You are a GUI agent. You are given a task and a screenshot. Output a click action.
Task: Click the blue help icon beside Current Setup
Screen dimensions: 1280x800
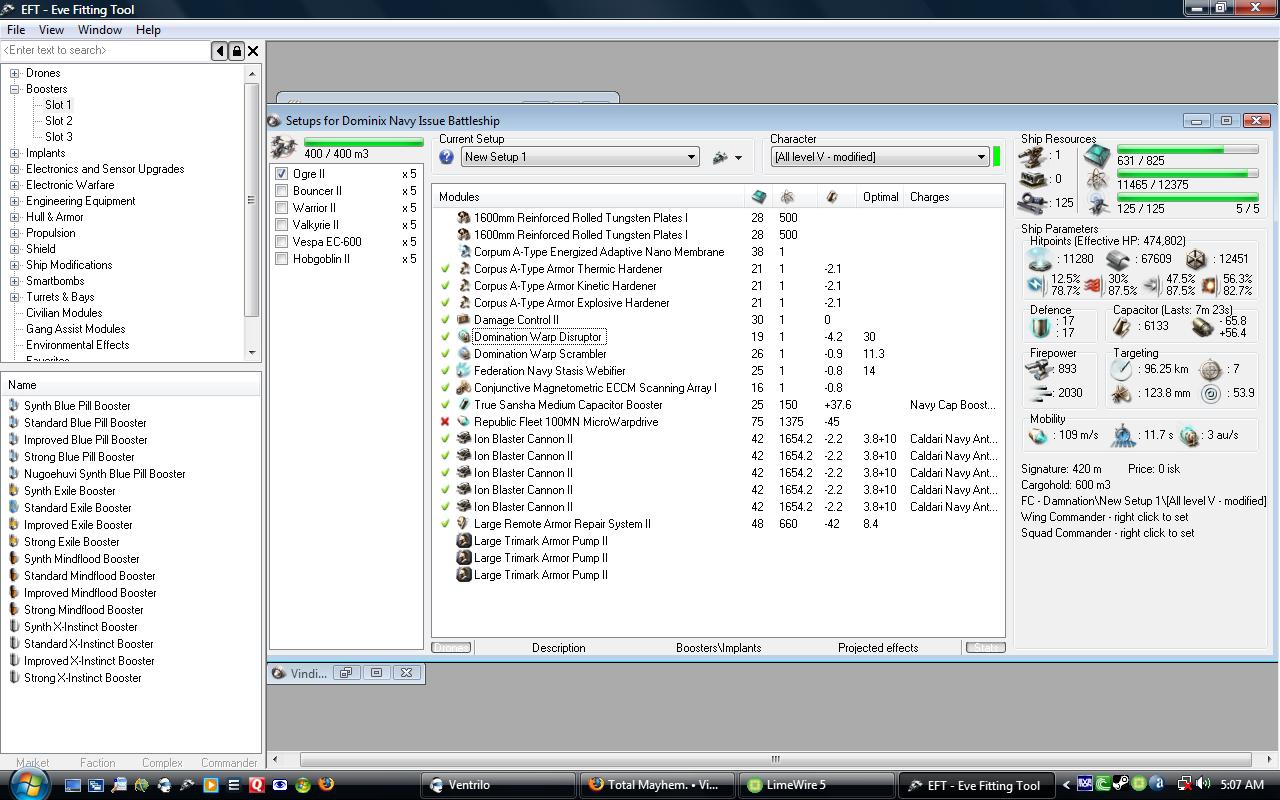[x=446, y=157]
